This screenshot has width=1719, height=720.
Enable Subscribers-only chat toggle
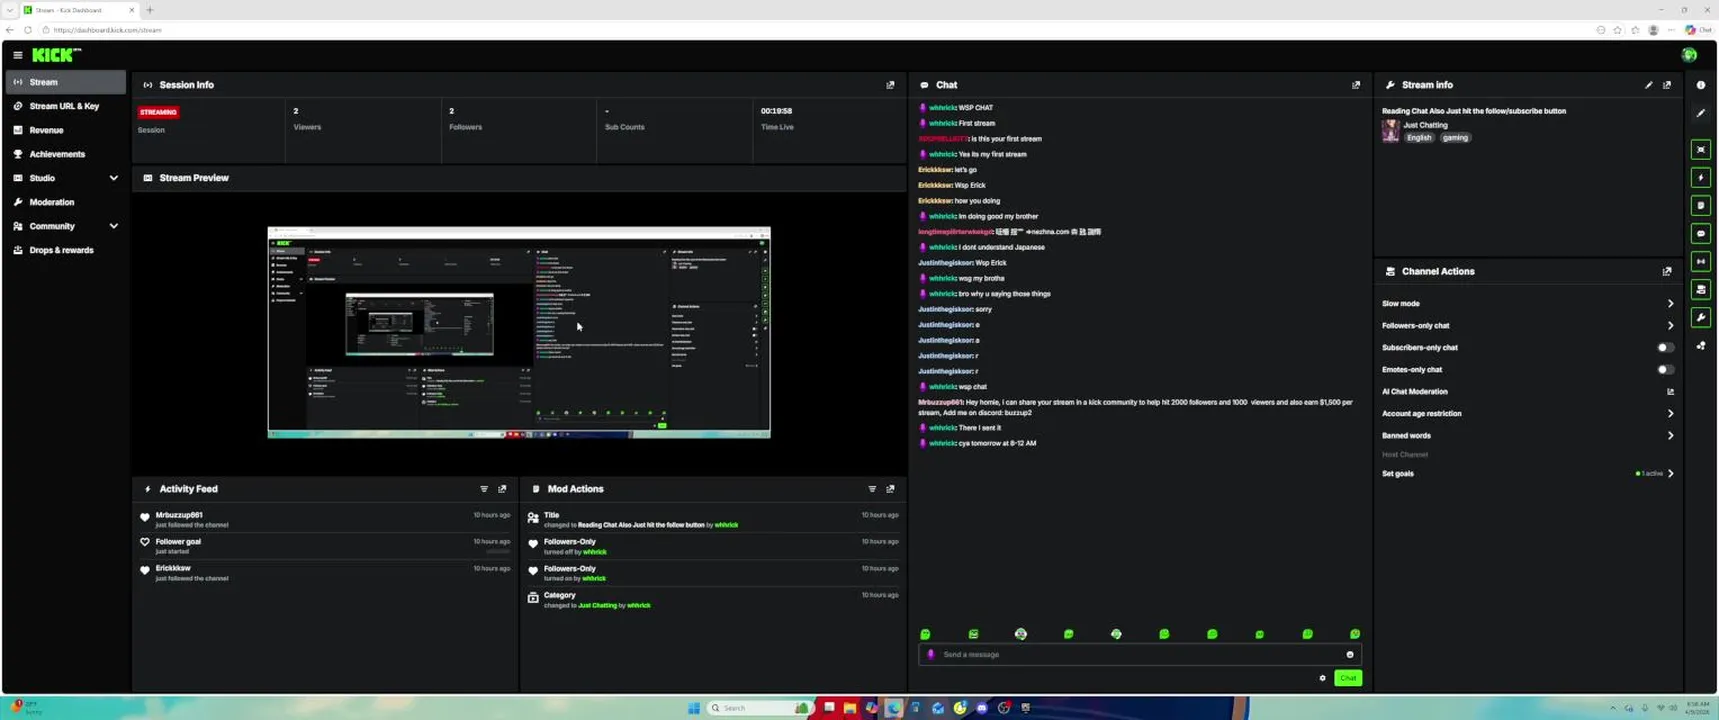1665,348
